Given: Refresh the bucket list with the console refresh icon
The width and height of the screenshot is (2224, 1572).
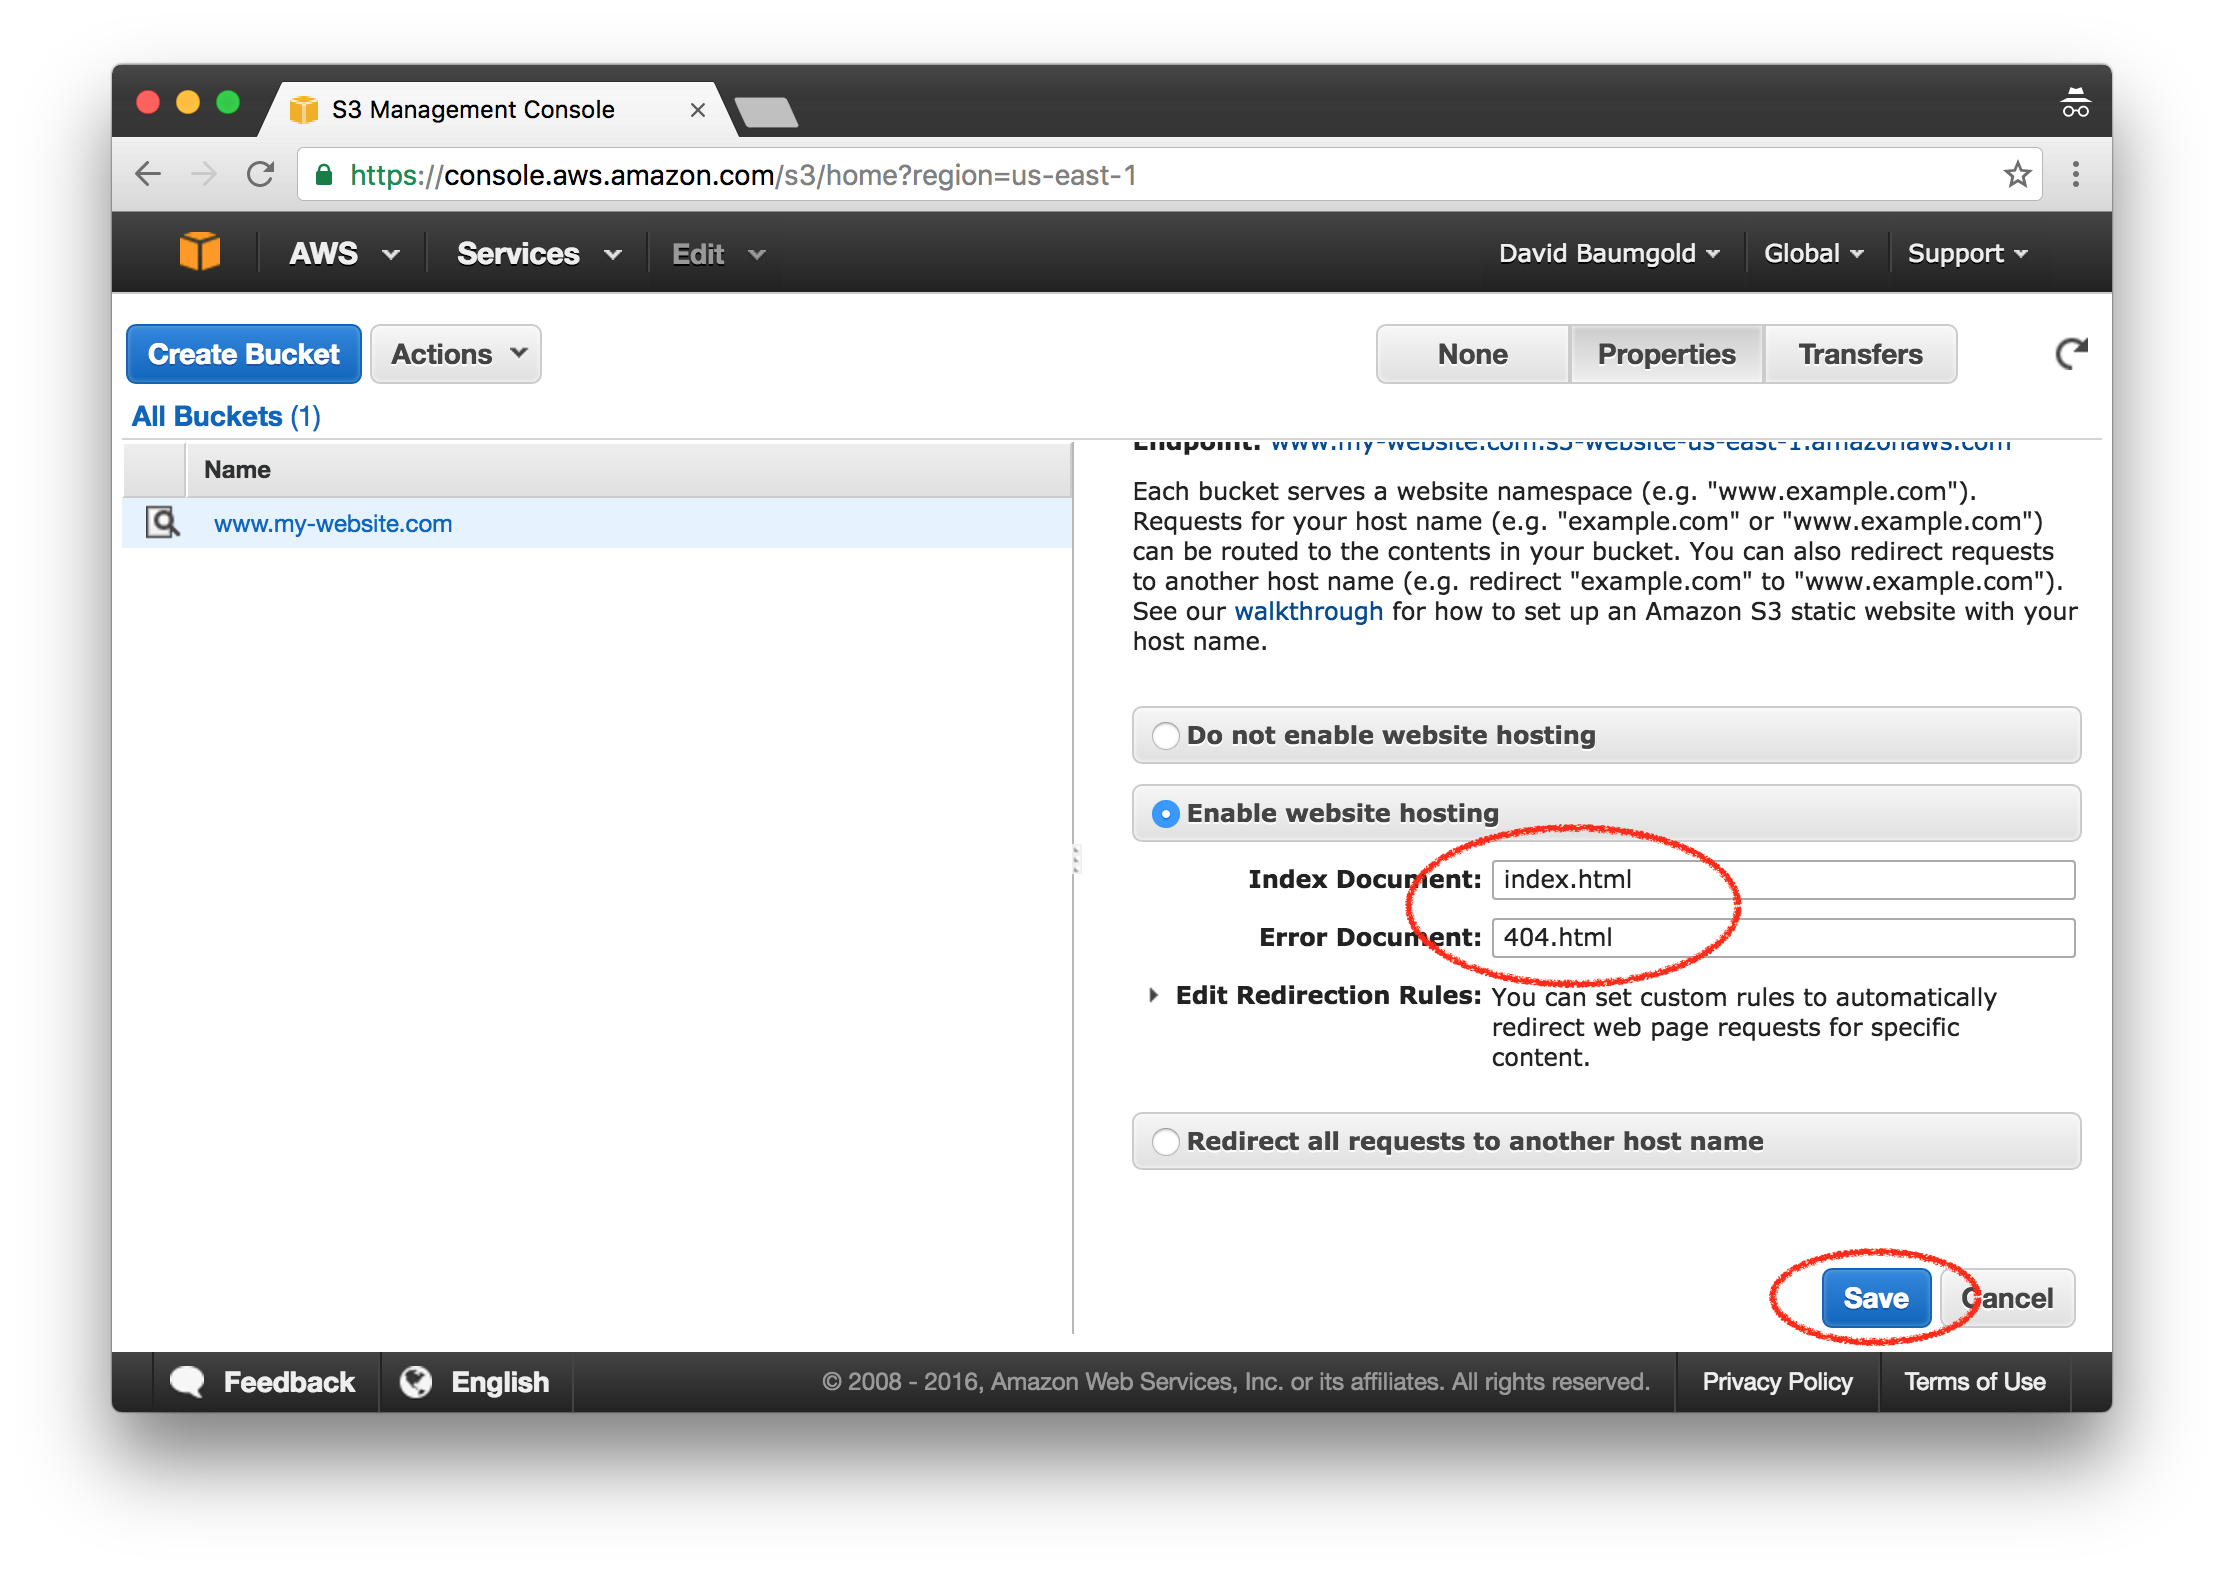Looking at the screenshot, I should click(2071, 354).
